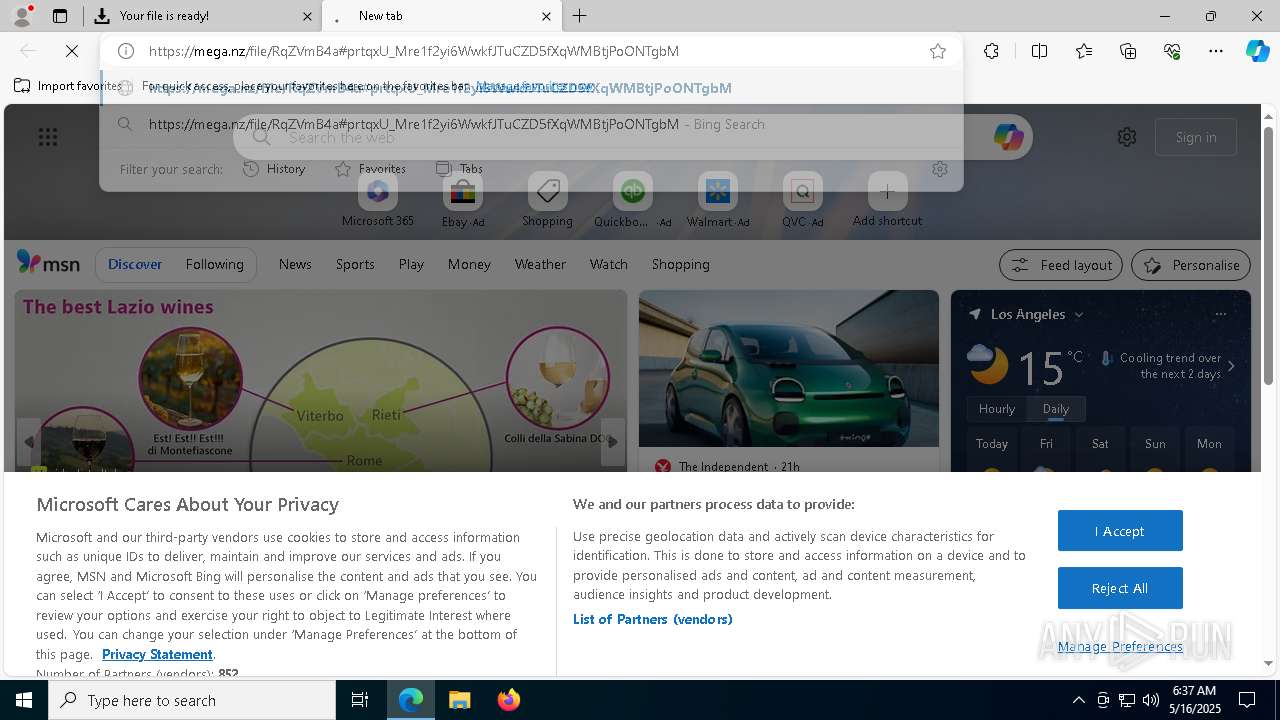Open the Walmart ad shortcut
Viewport: 1280px width, 720px height.
click(718, 200)
